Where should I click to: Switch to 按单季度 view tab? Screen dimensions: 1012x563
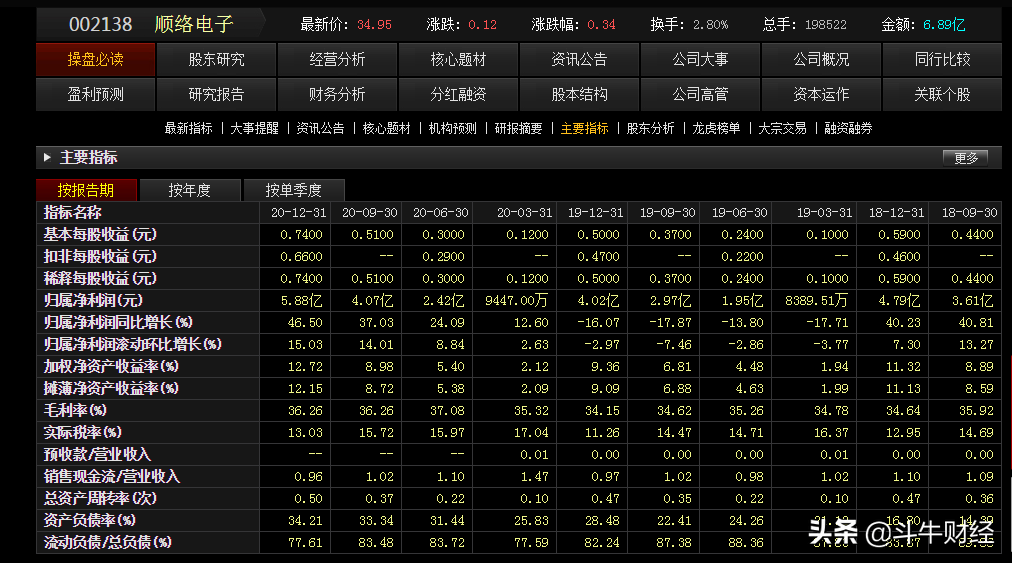coord(294,190)
